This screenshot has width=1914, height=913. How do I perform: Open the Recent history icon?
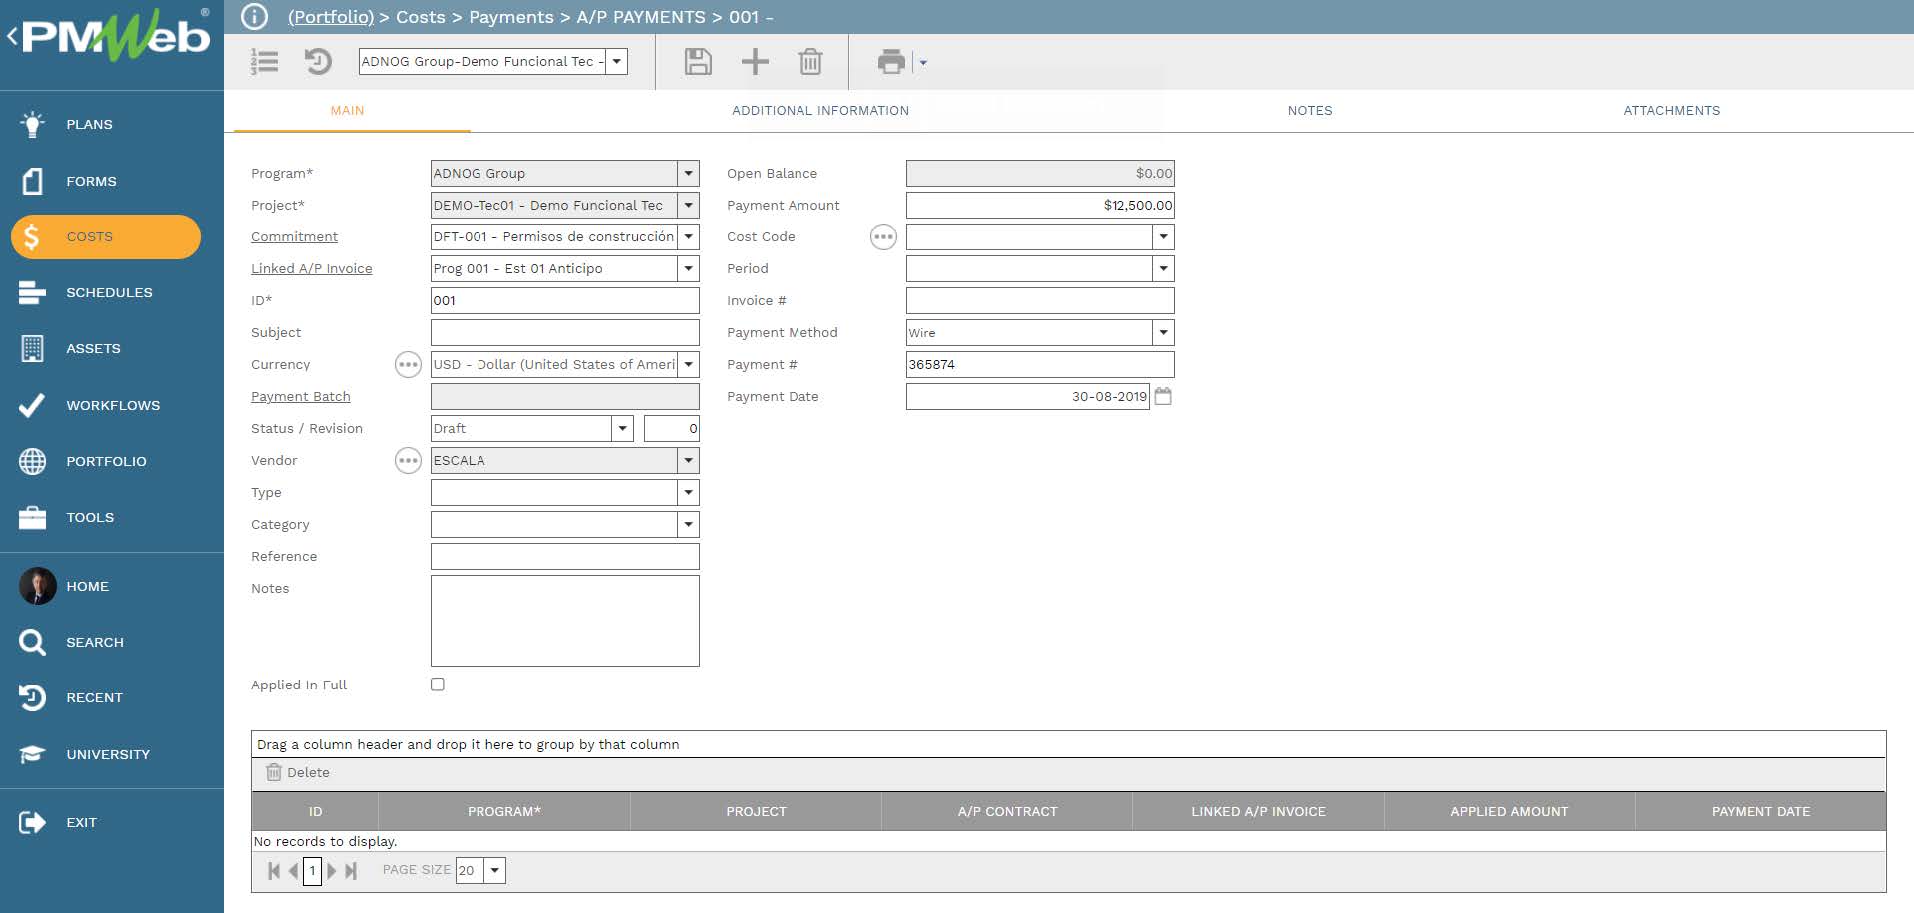pos(32,697)
